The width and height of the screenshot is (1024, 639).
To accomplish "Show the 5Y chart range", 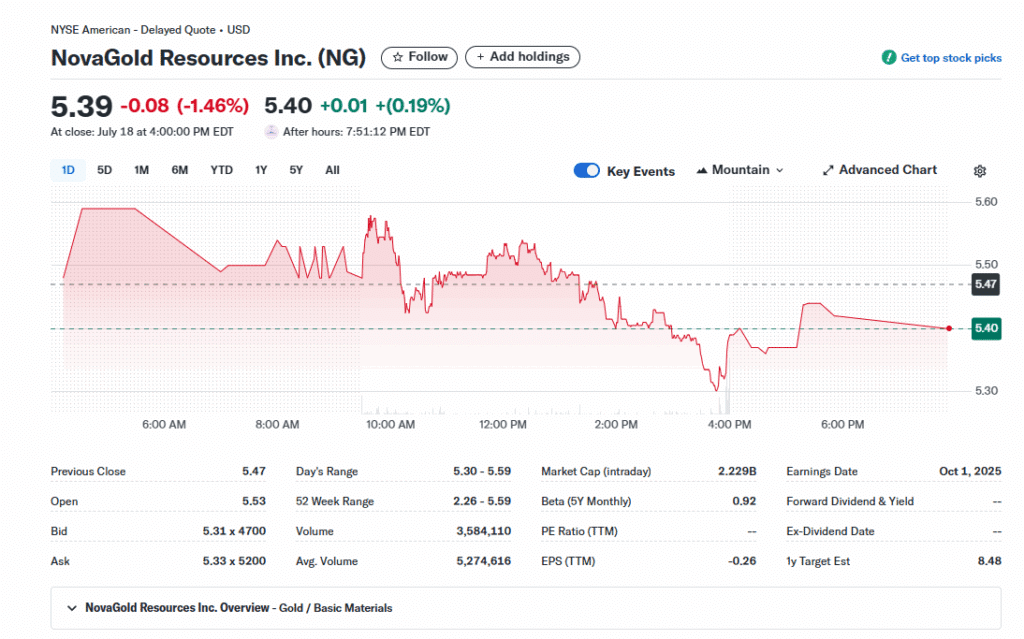I will 296,170.
